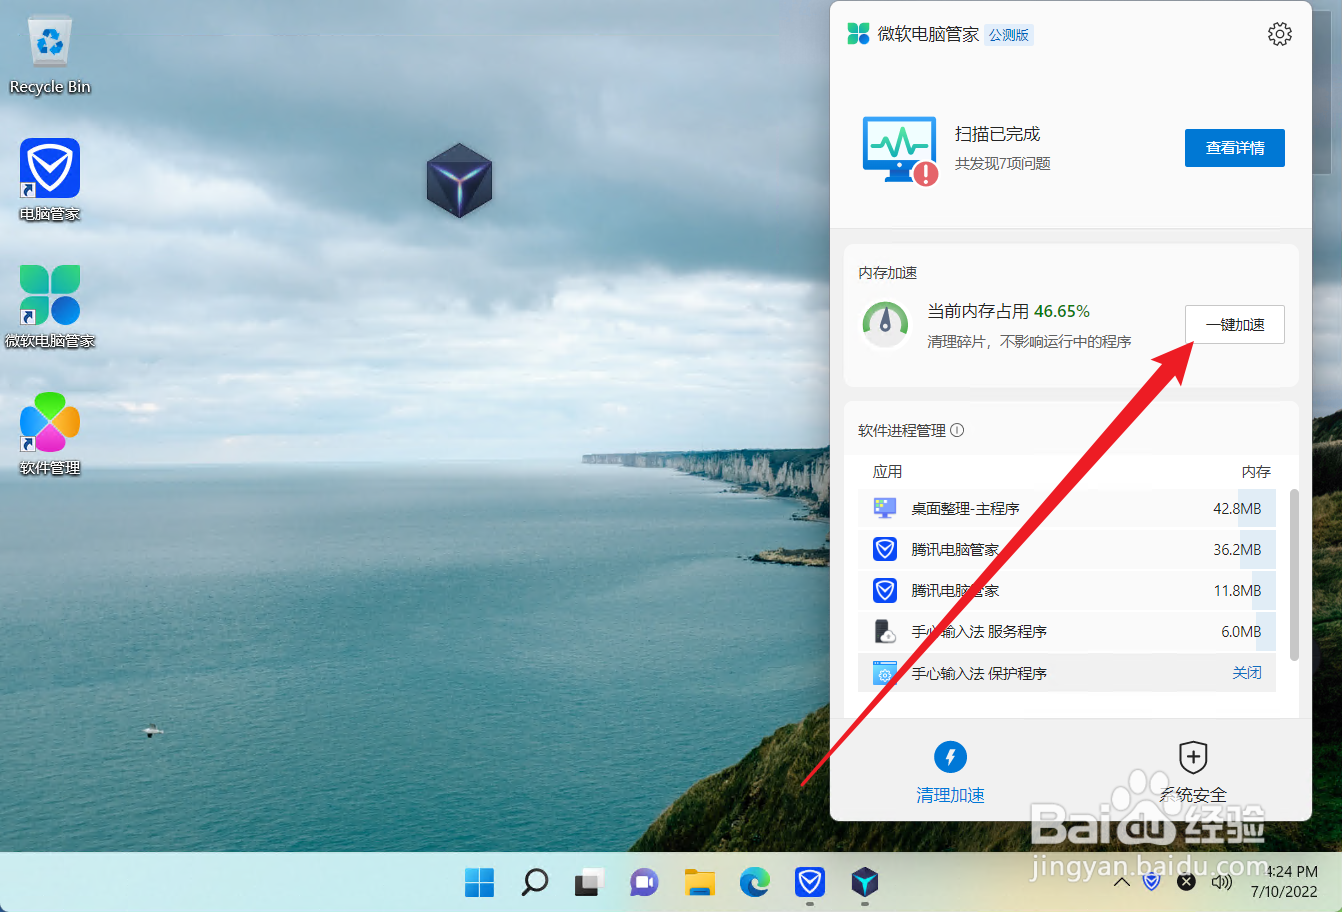Expand the hidden system tray icons chevron
The height and width of the screenshot is (912, 1342).
[x=1122, y=882]
